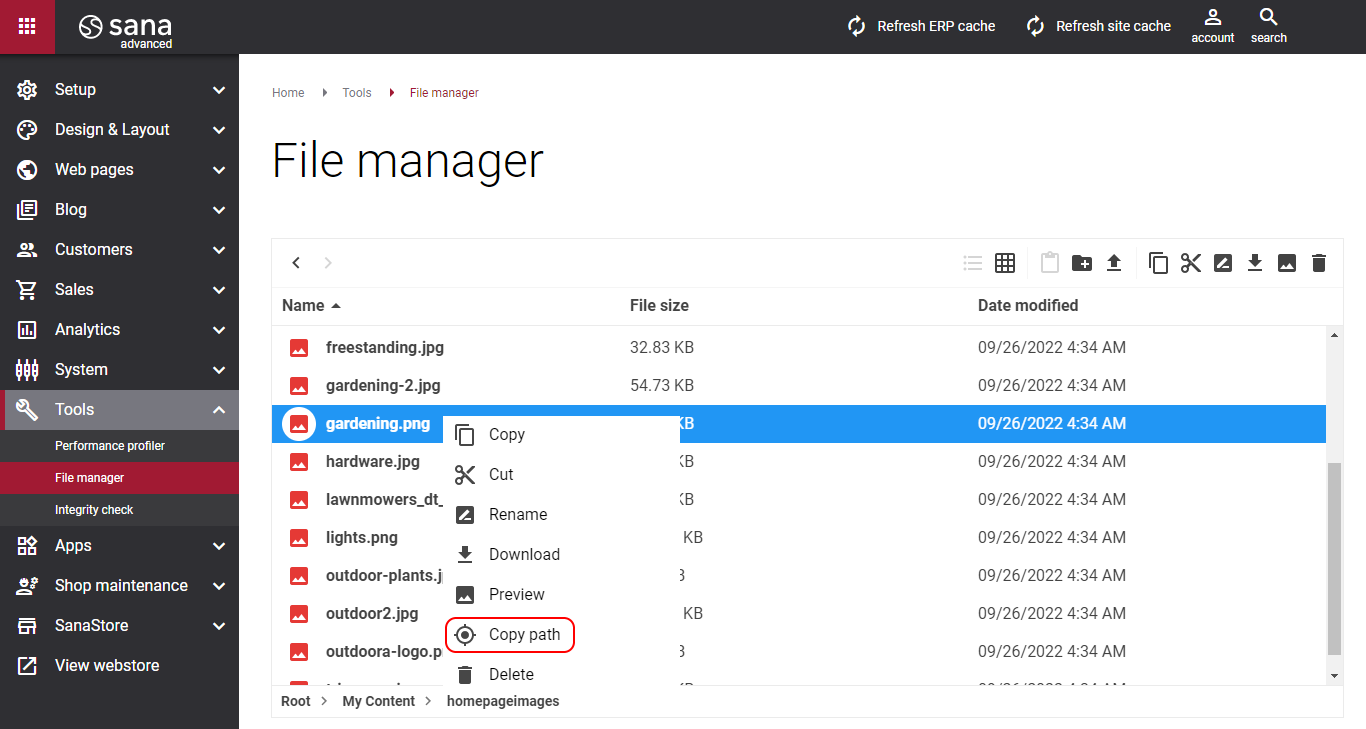The width and height of the screenshot is (1366, 729).
Task: Choose Copy path in context menu
Action: (561, 635)
